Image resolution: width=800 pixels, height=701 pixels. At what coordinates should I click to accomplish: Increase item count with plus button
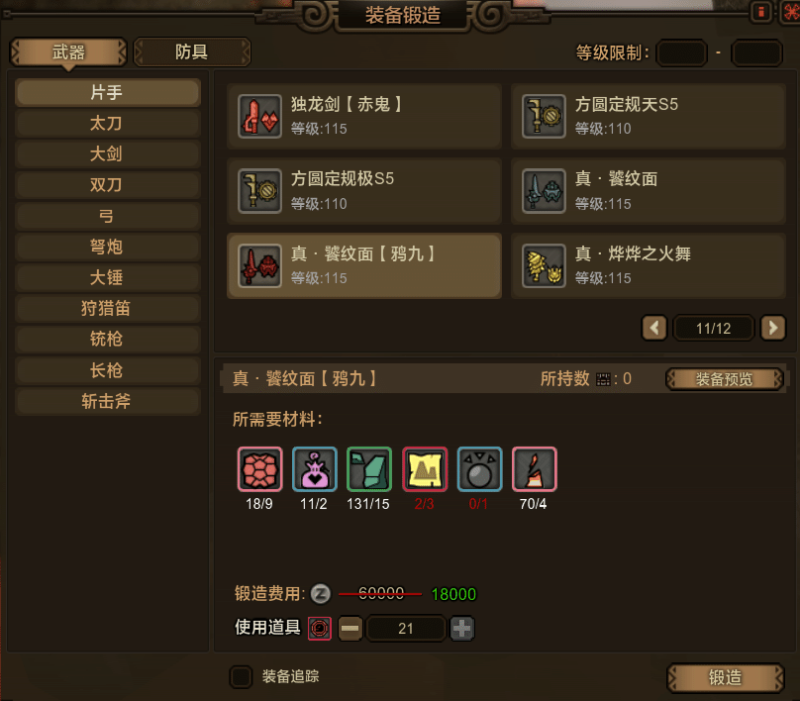tap(462, 628)
